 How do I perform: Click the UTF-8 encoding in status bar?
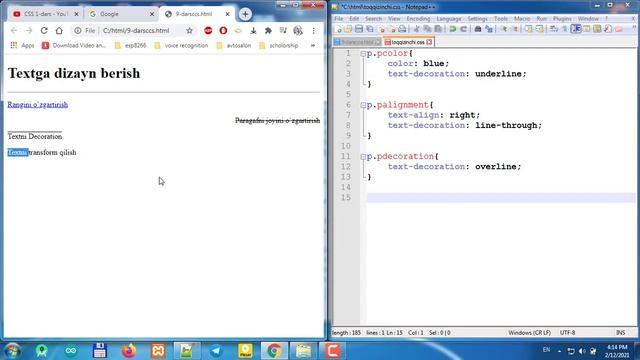(567, 333)
